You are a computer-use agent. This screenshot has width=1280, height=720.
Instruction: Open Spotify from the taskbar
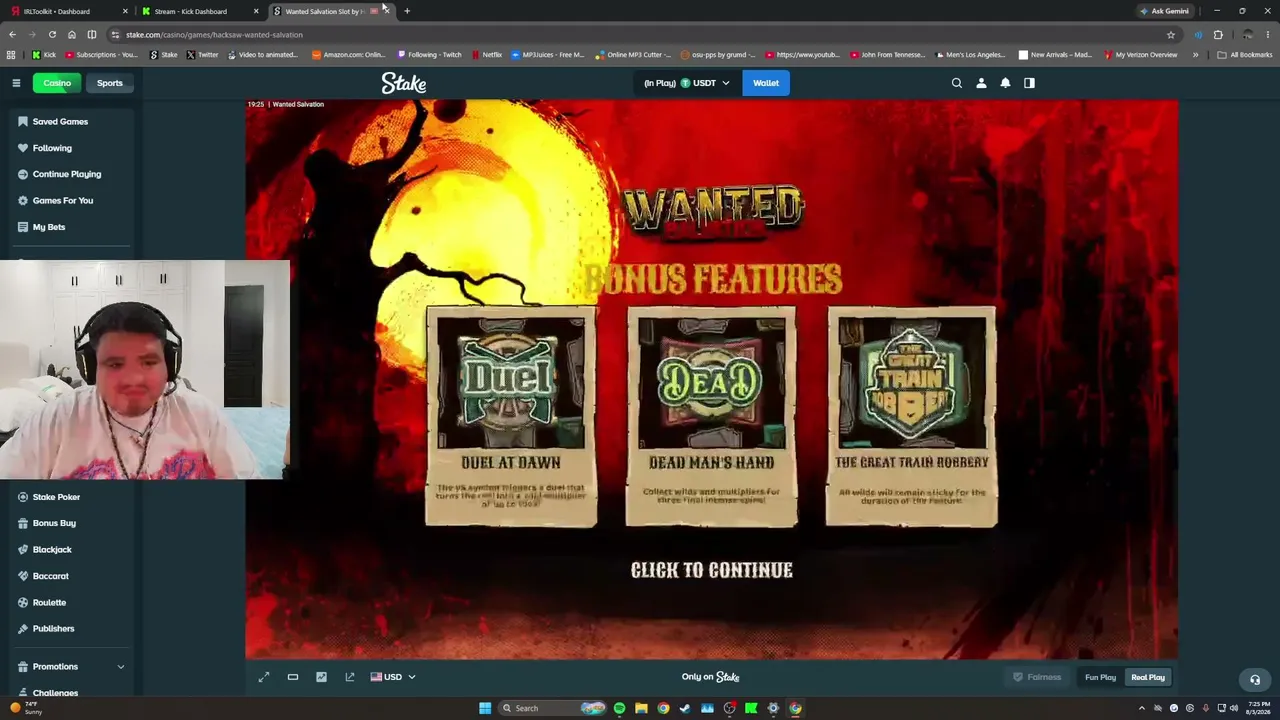coord(619,708)
